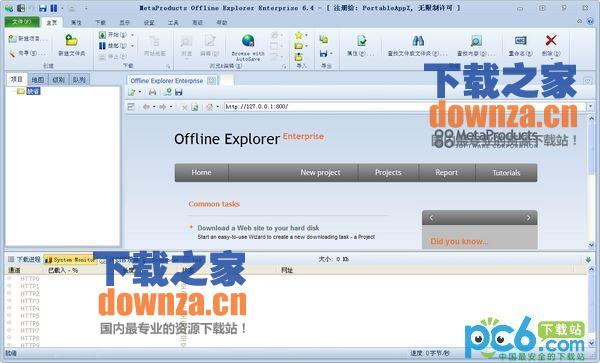The image size is (600, 363).
Task: Switch to the Map tab in left panel
Action: tap(38, 80)
